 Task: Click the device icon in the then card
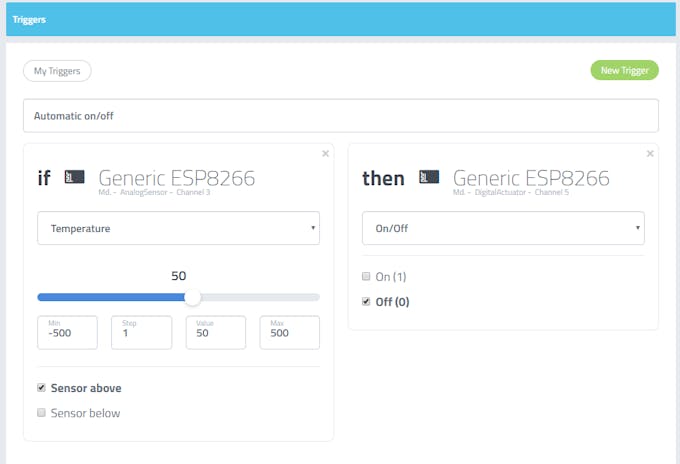(429, 177)
